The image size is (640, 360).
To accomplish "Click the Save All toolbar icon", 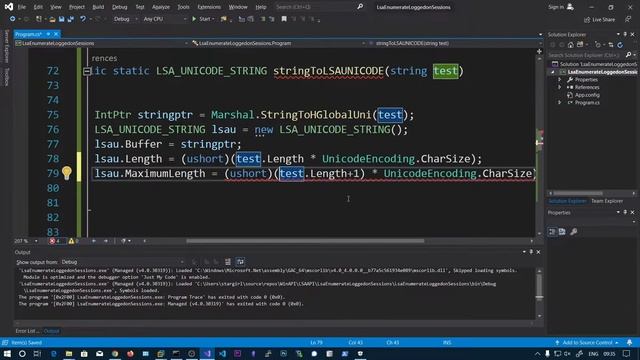I will pyautogui.click(x=71, y=19).
